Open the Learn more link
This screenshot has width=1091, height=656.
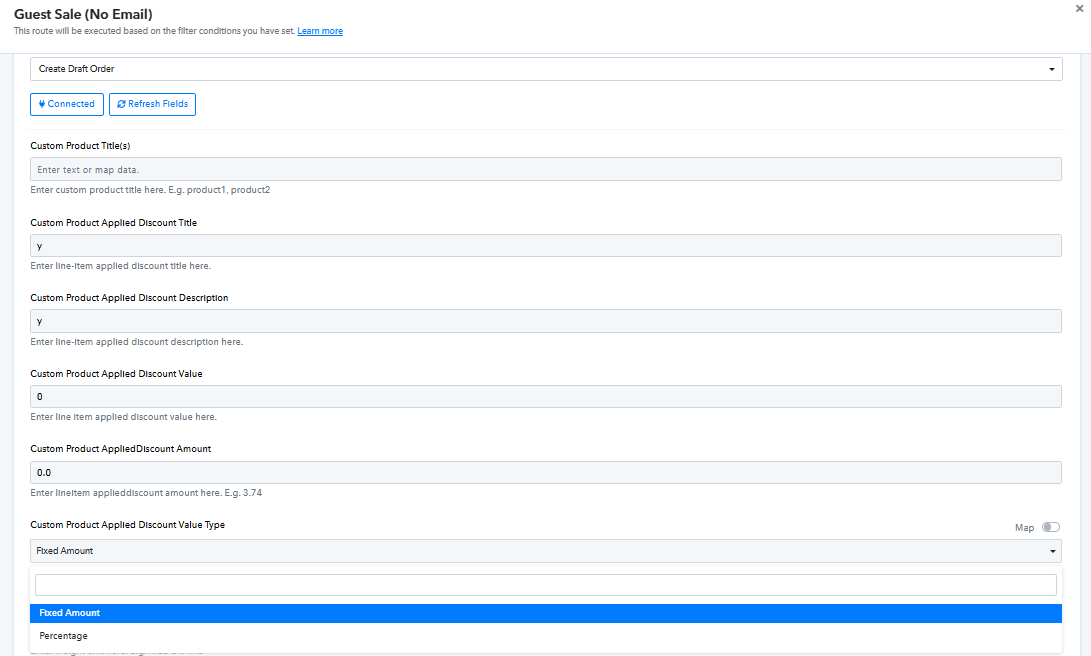click(320, 31)
